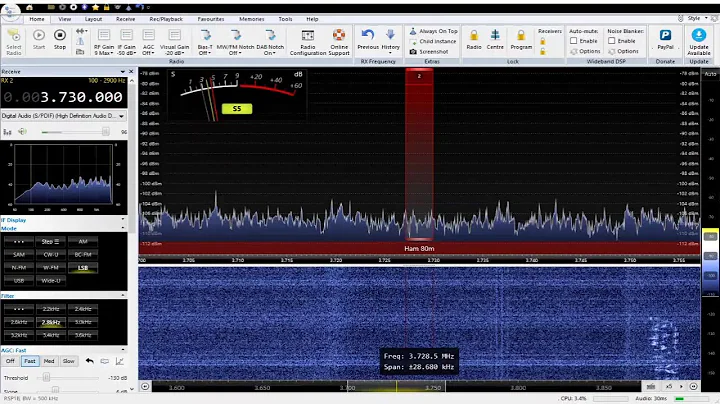720x404 pixels.
Task: Open Noise Blanker Options gear
Action: pos(612,51)
